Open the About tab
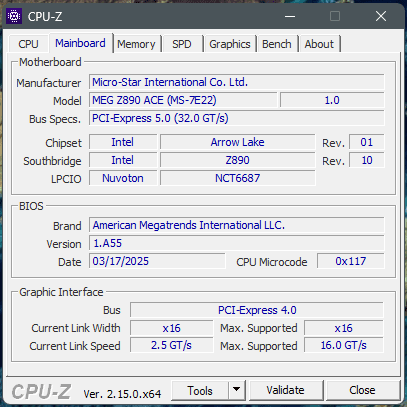 tap(319, 44)
